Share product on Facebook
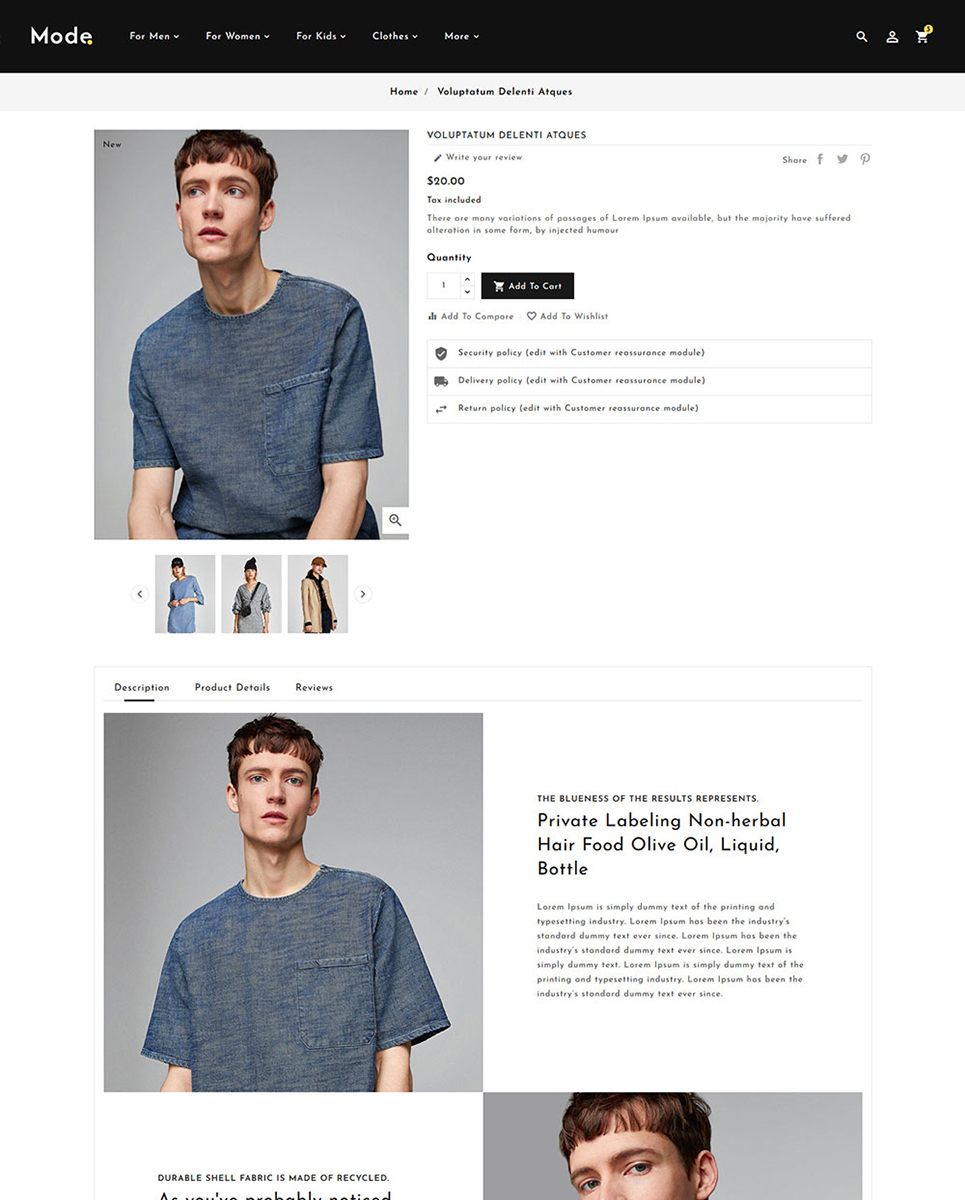Viewport: 965px width, 1200px height. pos(820,159)
